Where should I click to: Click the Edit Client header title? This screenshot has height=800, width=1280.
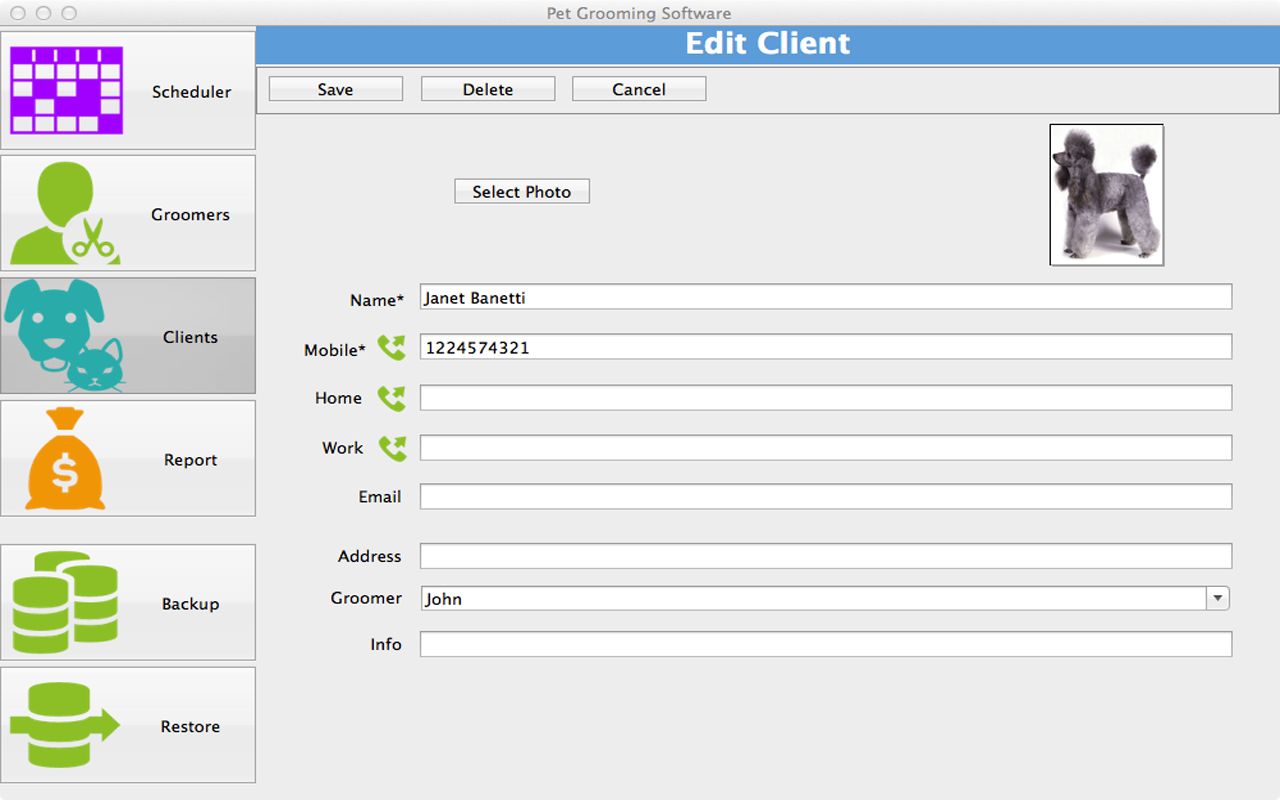(768, 44)
